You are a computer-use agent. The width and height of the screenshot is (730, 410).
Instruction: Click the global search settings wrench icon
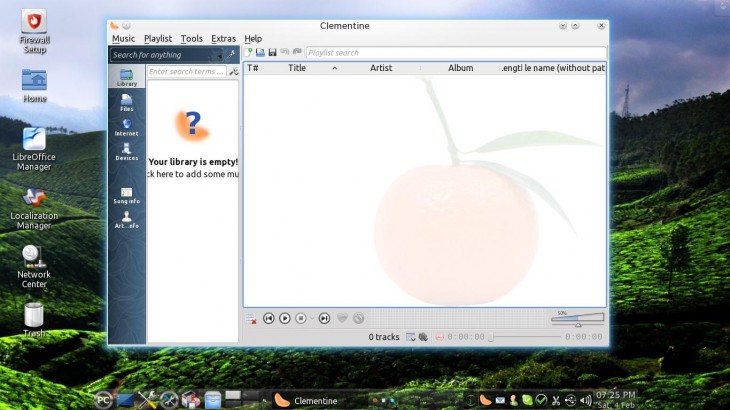pyautogui.click(x=231, y=54)
